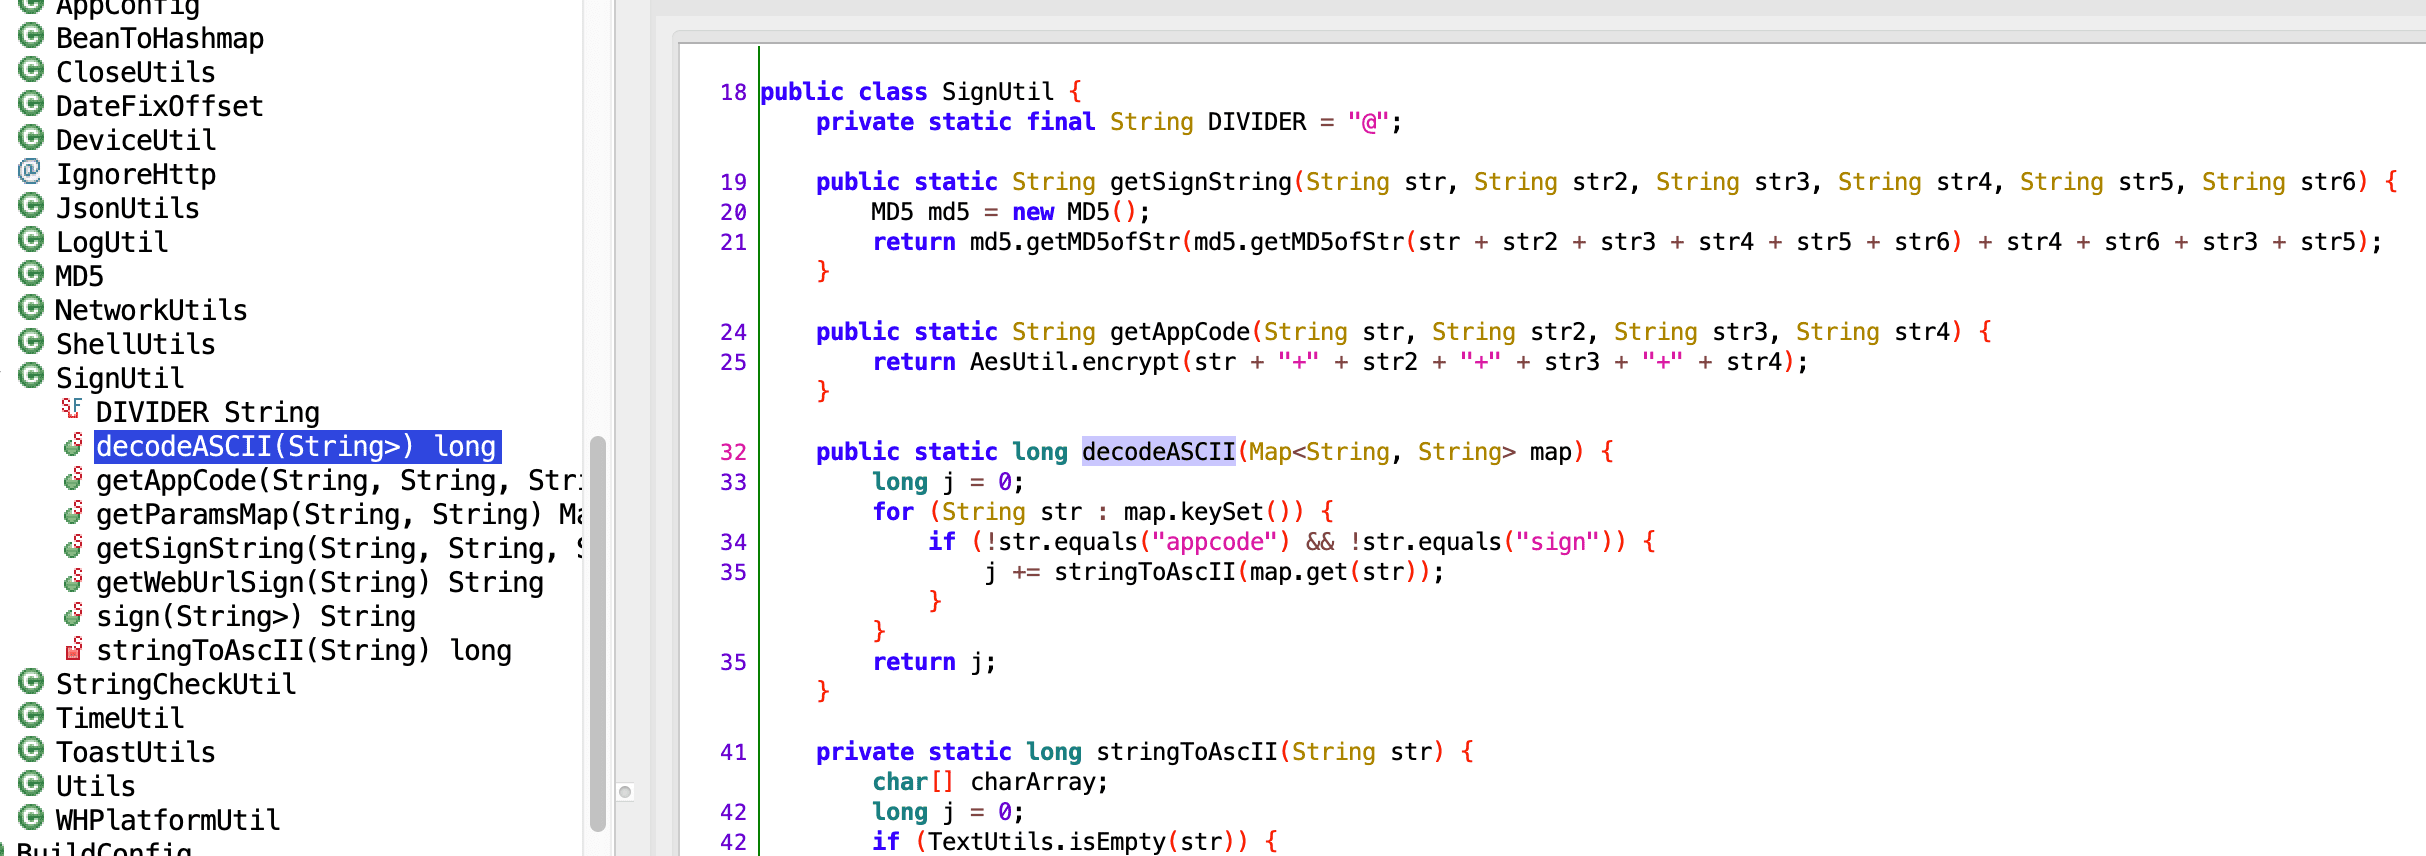Select JsonUtils in the class tree
Screen dimensions: 2426x856
pyautogui.click(x=128, y=209)
